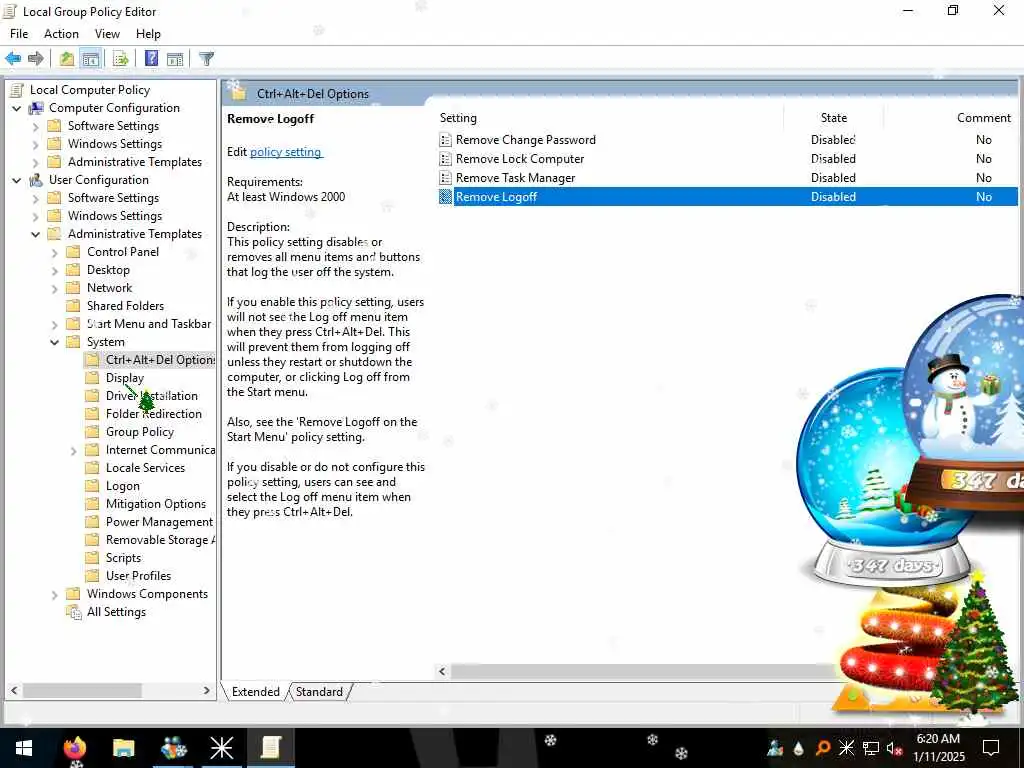Viewport: 1024px width, 768px height.
Task: Click the water drop tray icon
Action: point(799,748)
